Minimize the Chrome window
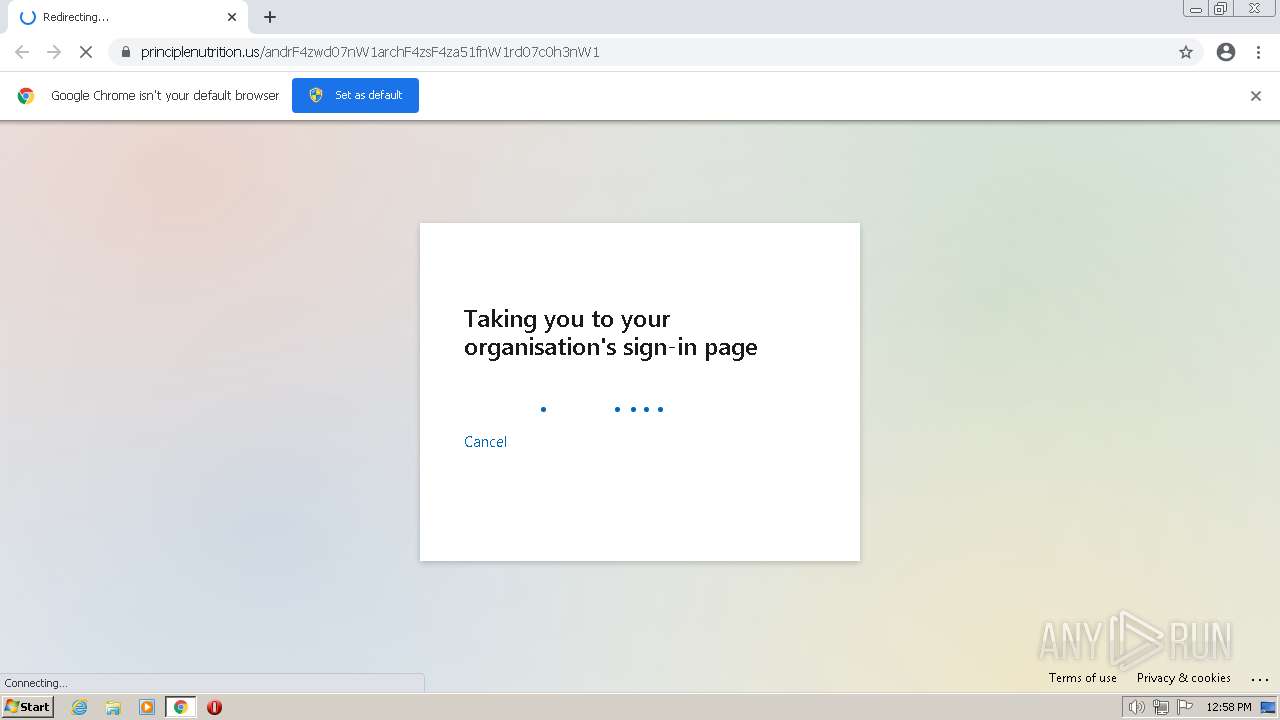 coord(1196,9)
